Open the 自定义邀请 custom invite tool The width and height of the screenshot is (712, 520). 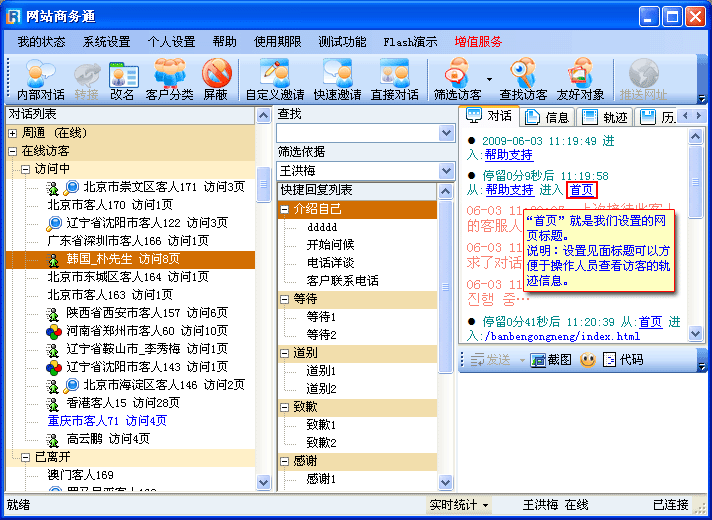coord(273,79)
